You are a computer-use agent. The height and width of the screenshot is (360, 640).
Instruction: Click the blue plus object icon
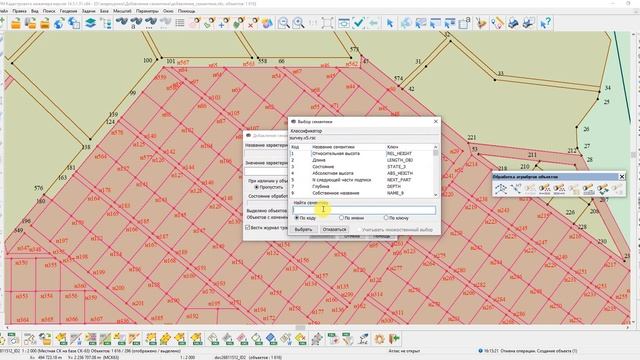click(x=224, y=23)
